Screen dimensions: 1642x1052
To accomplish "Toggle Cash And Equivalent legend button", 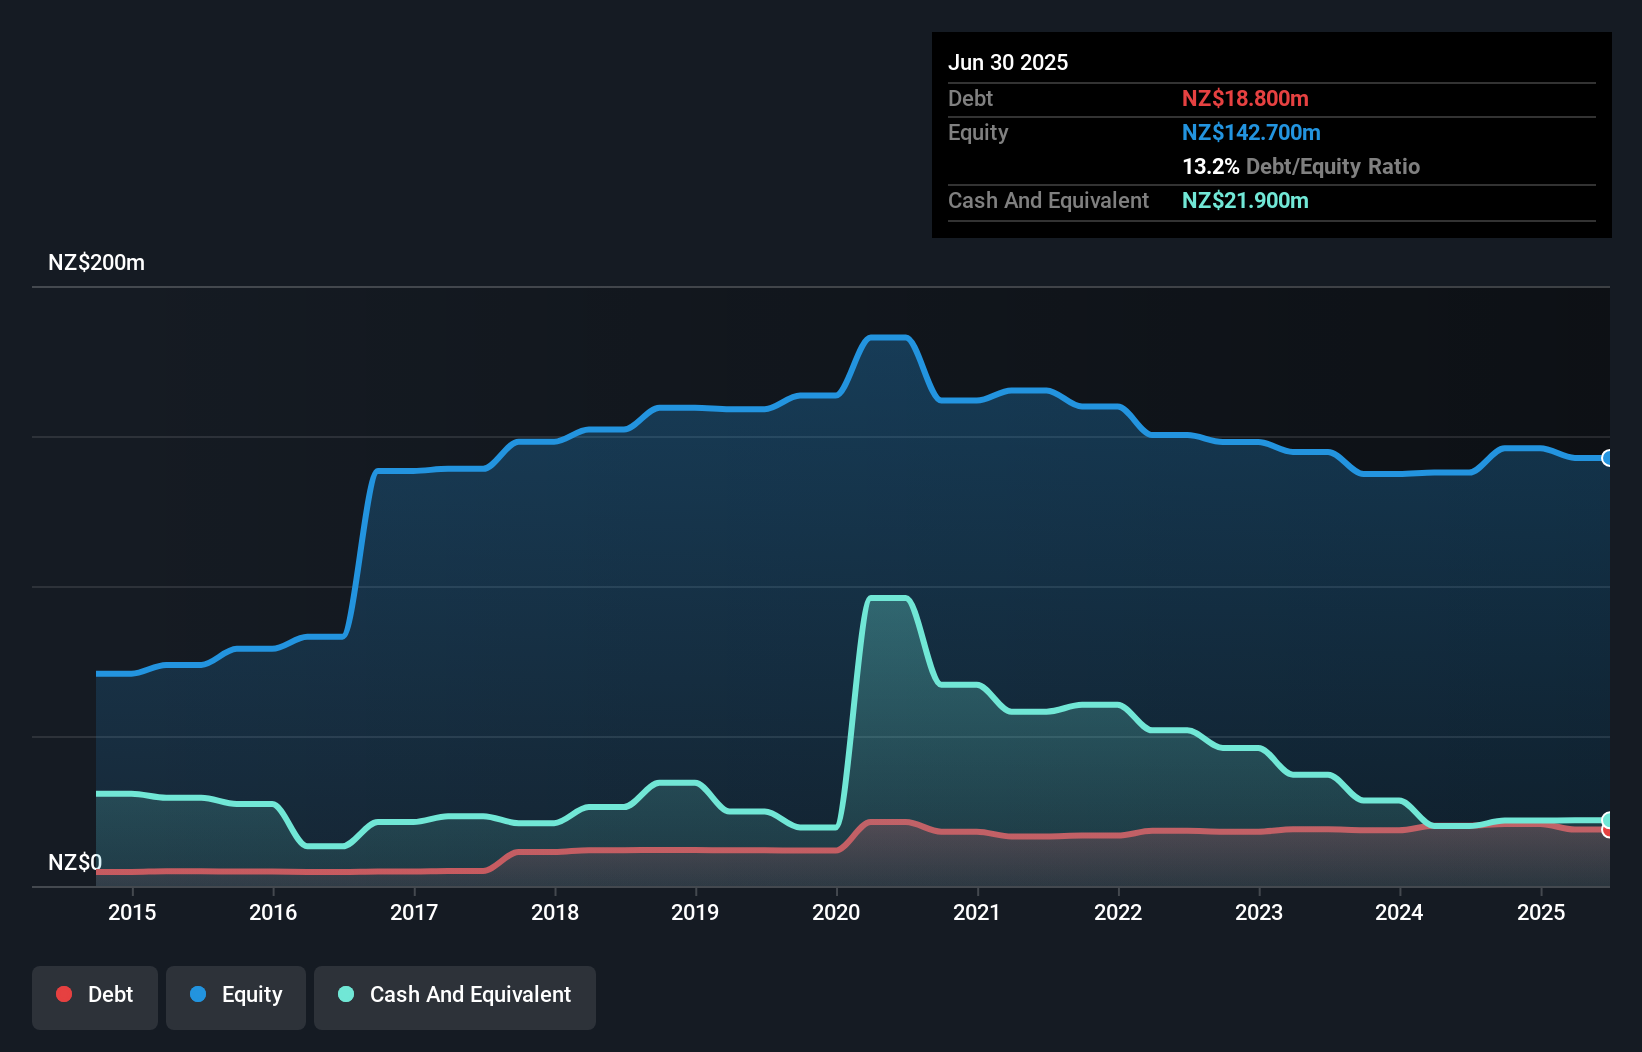I will [x=455, y=997].
